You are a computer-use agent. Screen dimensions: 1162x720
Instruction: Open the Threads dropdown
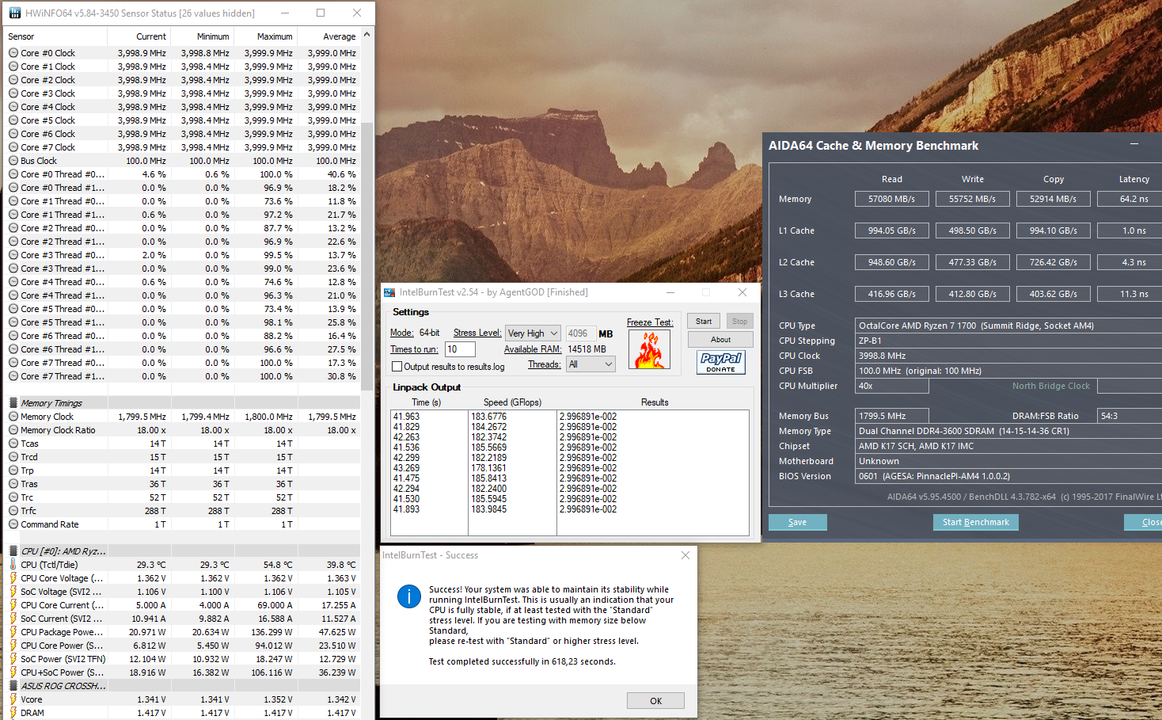click(590, 364)
